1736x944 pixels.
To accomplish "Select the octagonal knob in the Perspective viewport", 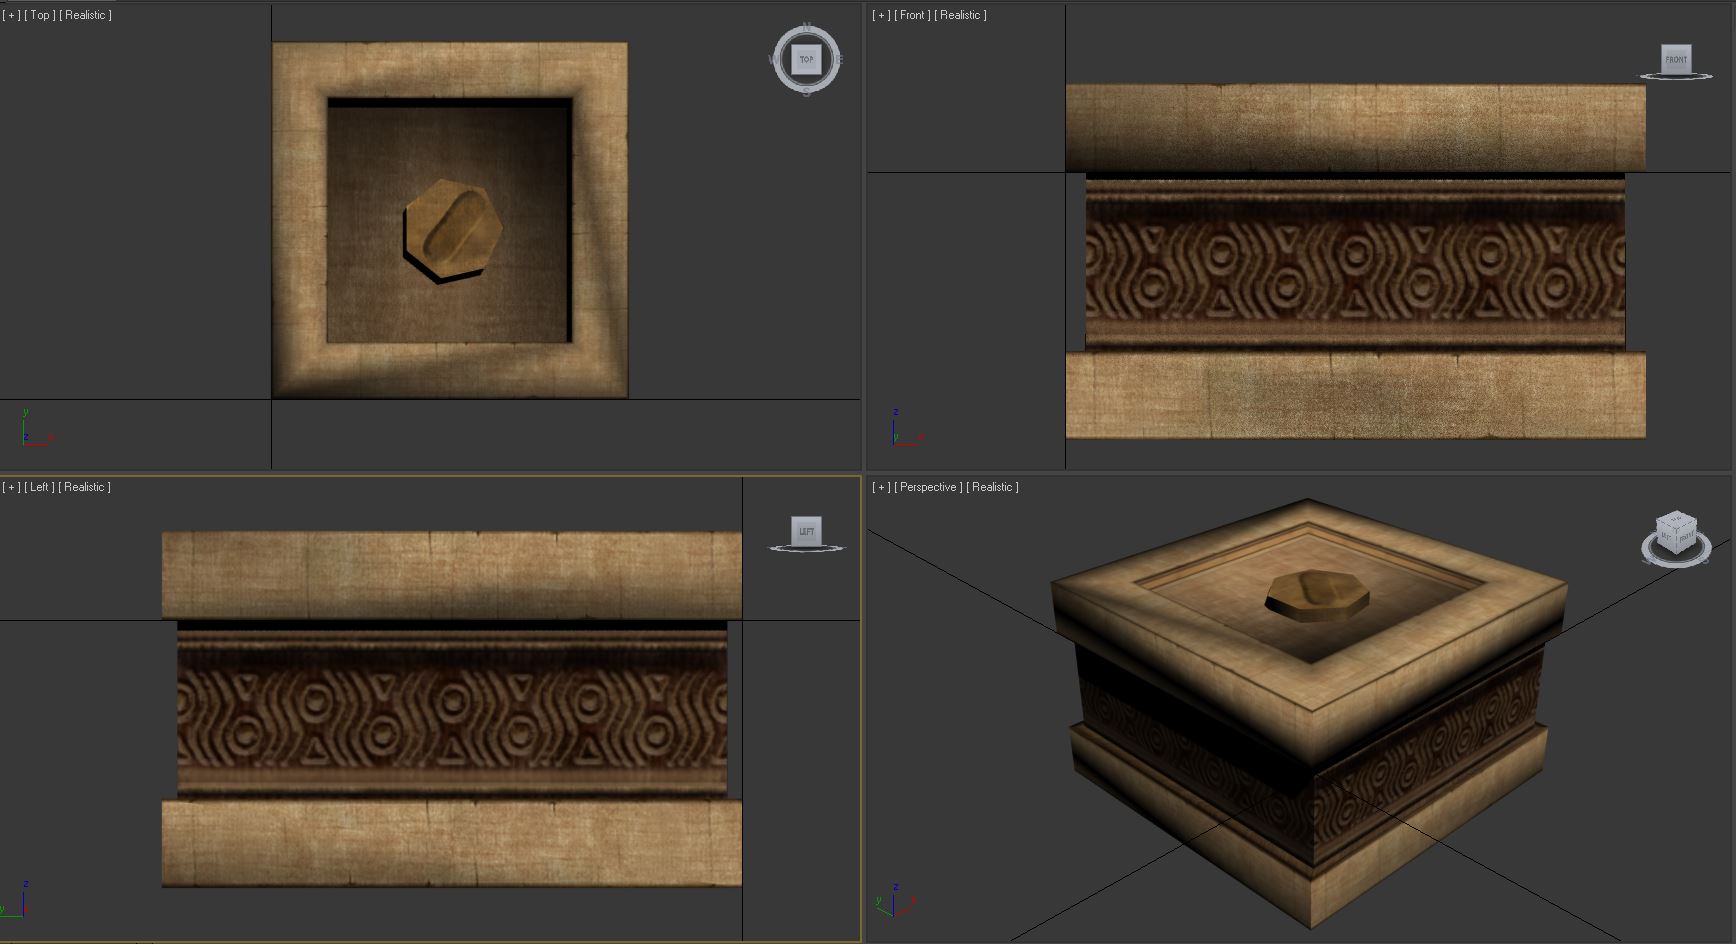I will pos(1317,594).
